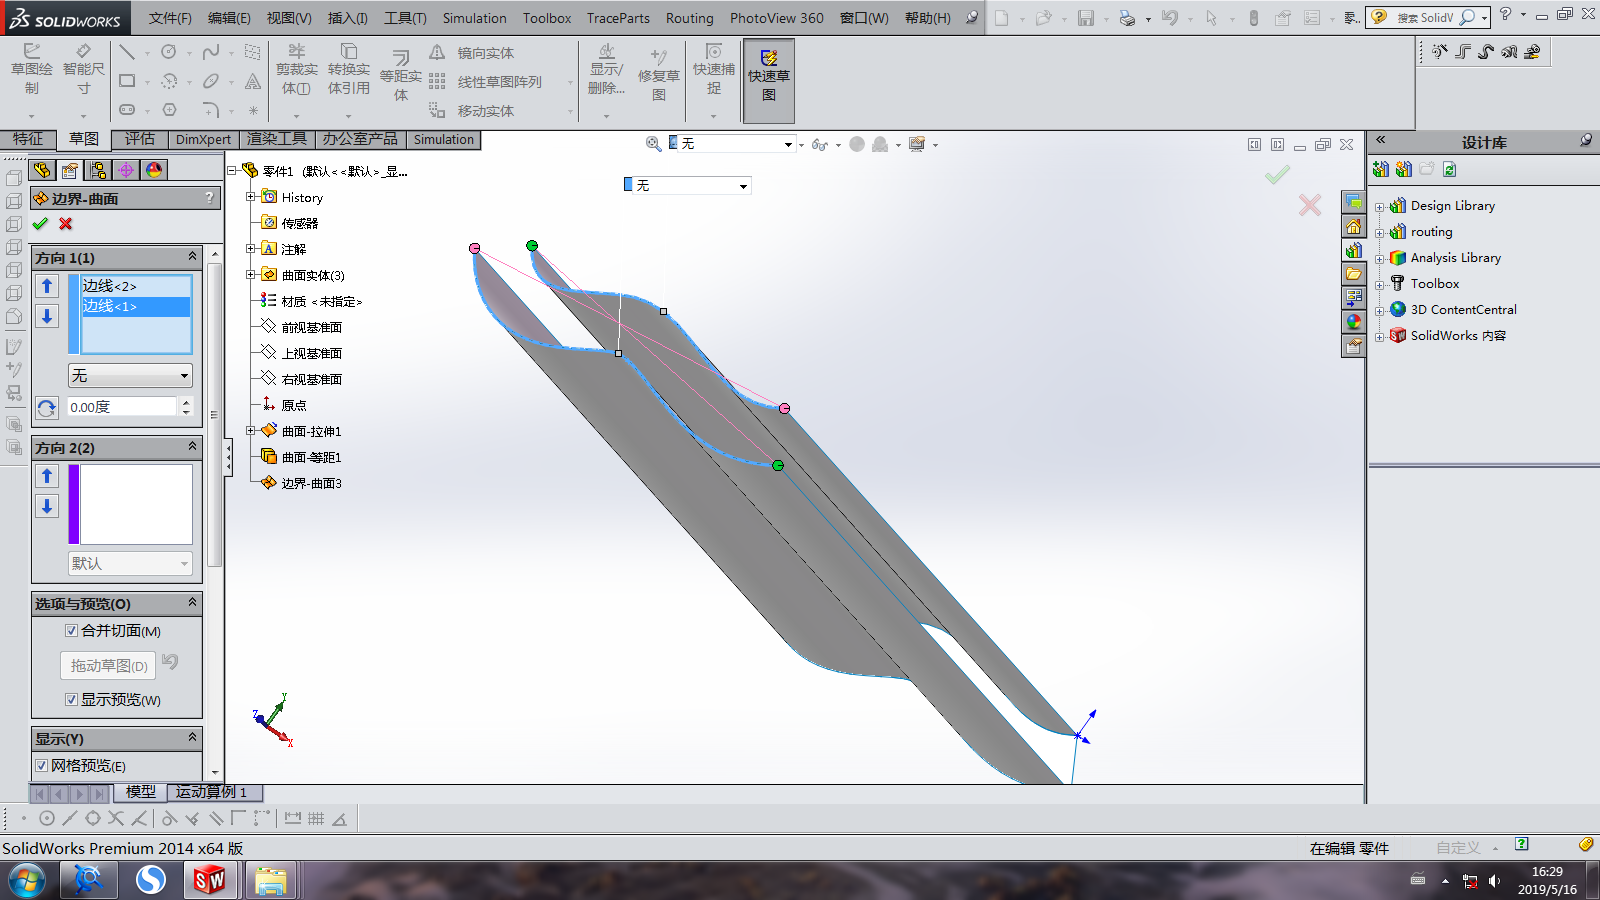Open the SolidWorks app on the Windows taskbar
Image resolution: width=1600 pixels, height=900 pixels.
click(x=210, y=880)
